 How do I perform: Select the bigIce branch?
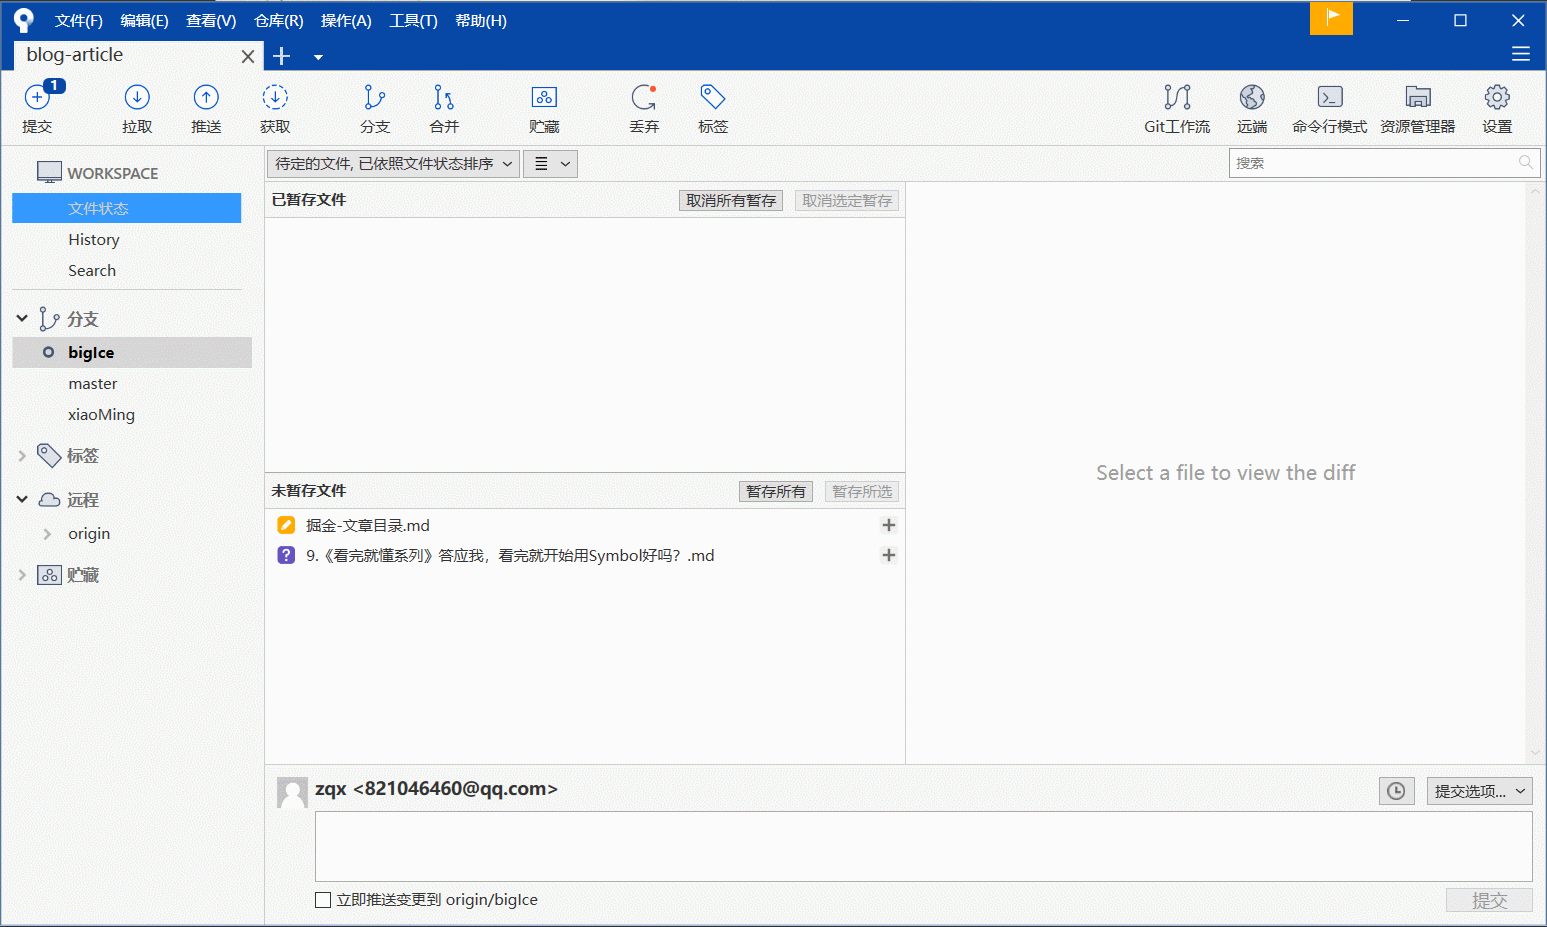point(132,352)
